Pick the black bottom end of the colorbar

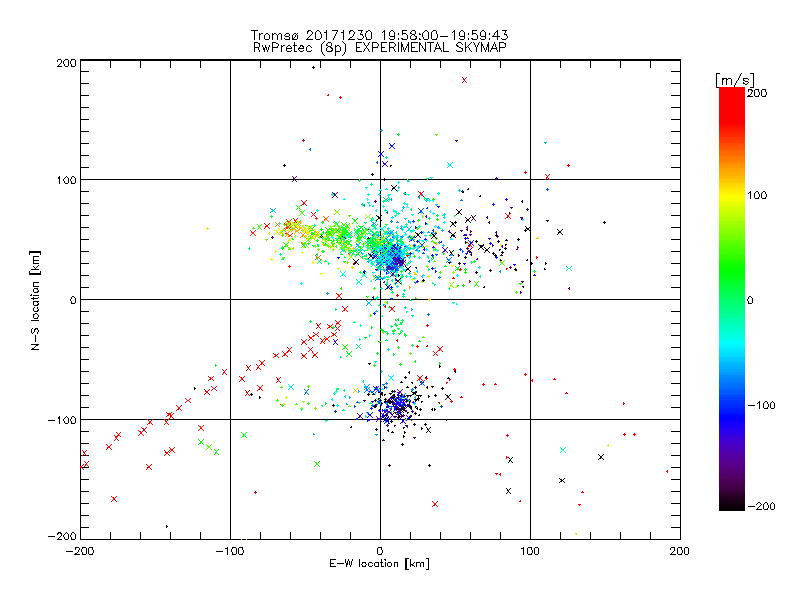pyautogui.click(x=732, y=503)
